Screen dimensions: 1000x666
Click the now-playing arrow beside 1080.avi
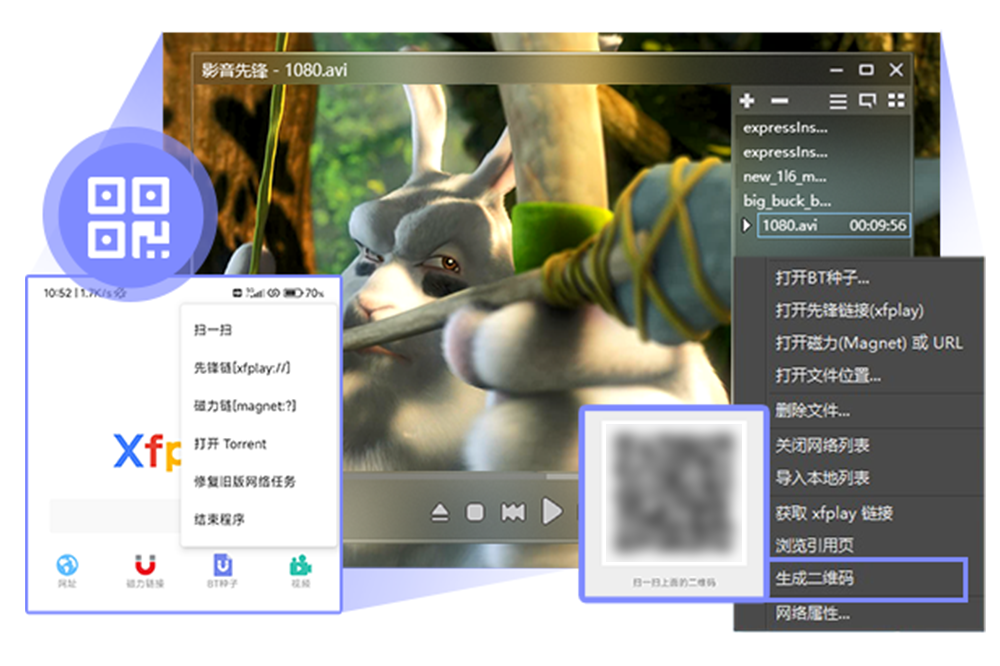(746, 225)
